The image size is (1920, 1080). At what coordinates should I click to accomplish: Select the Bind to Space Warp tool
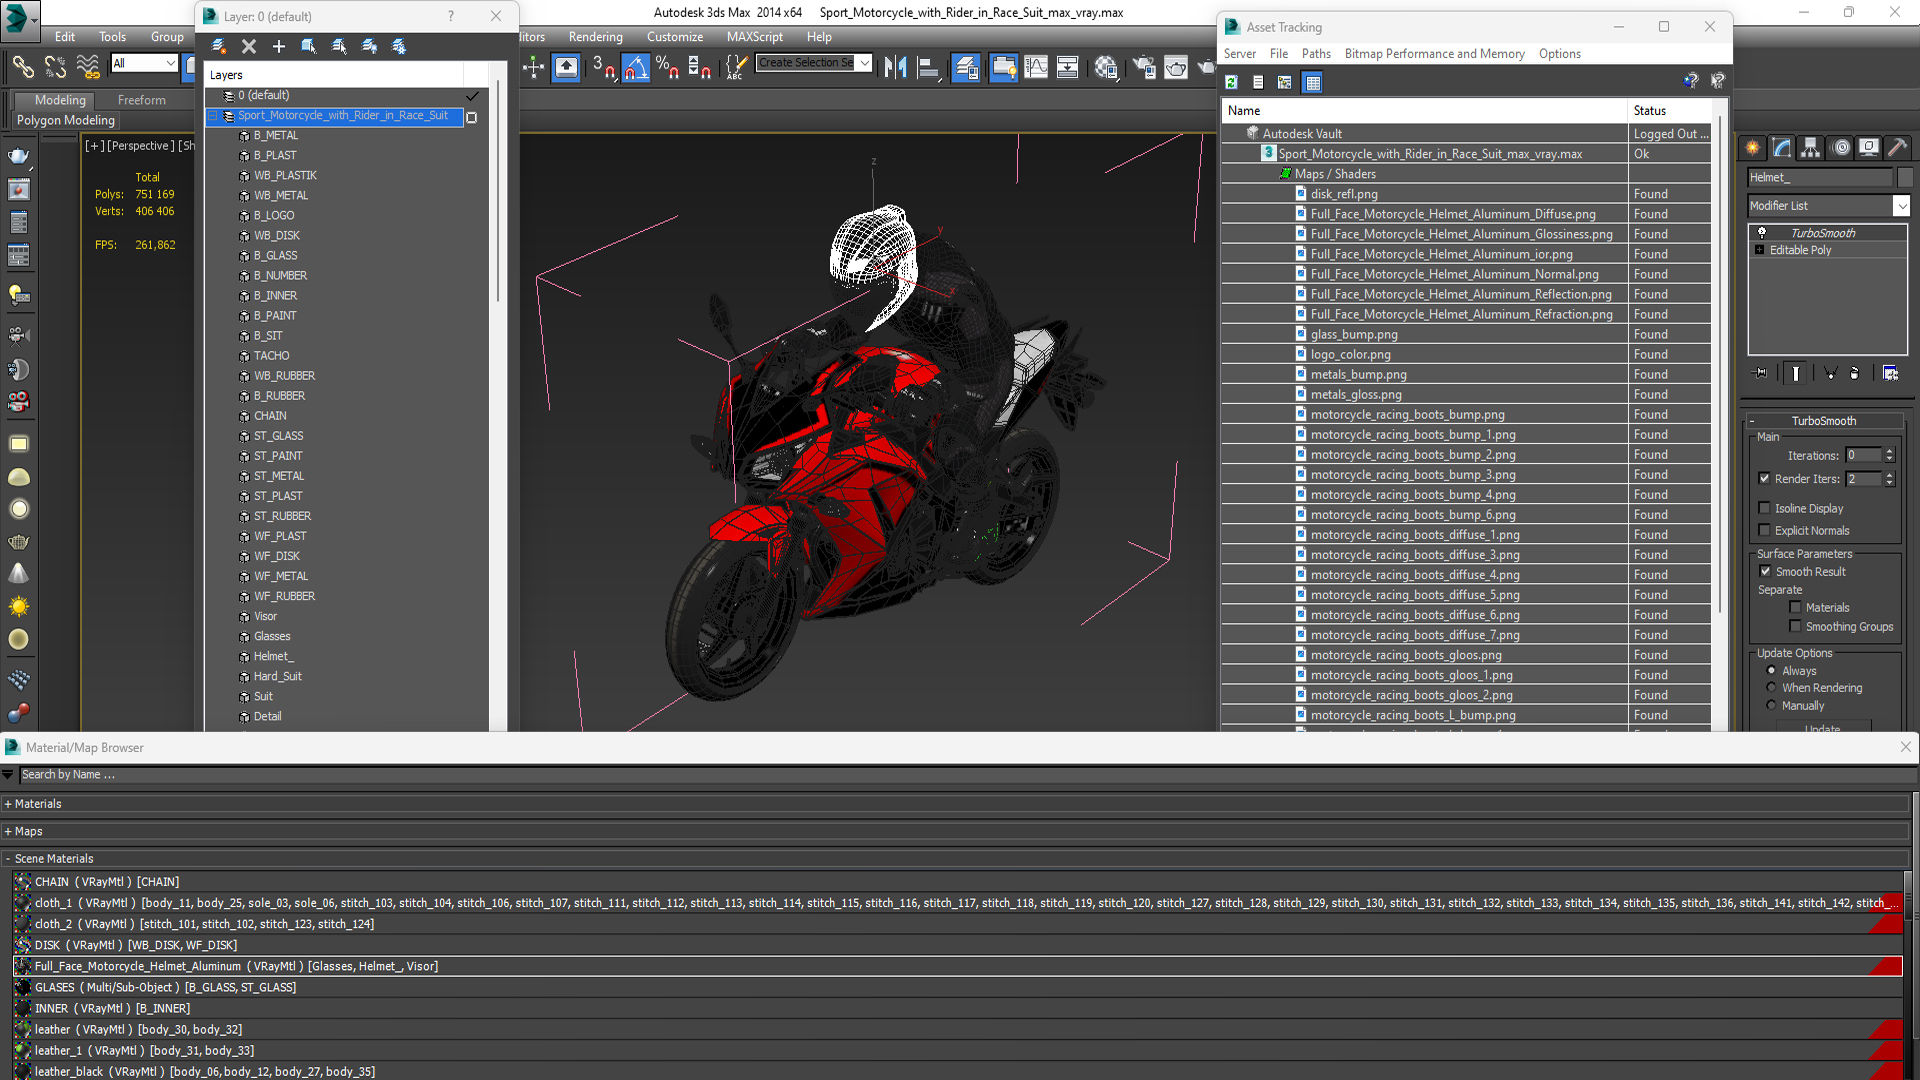point(88,67)
